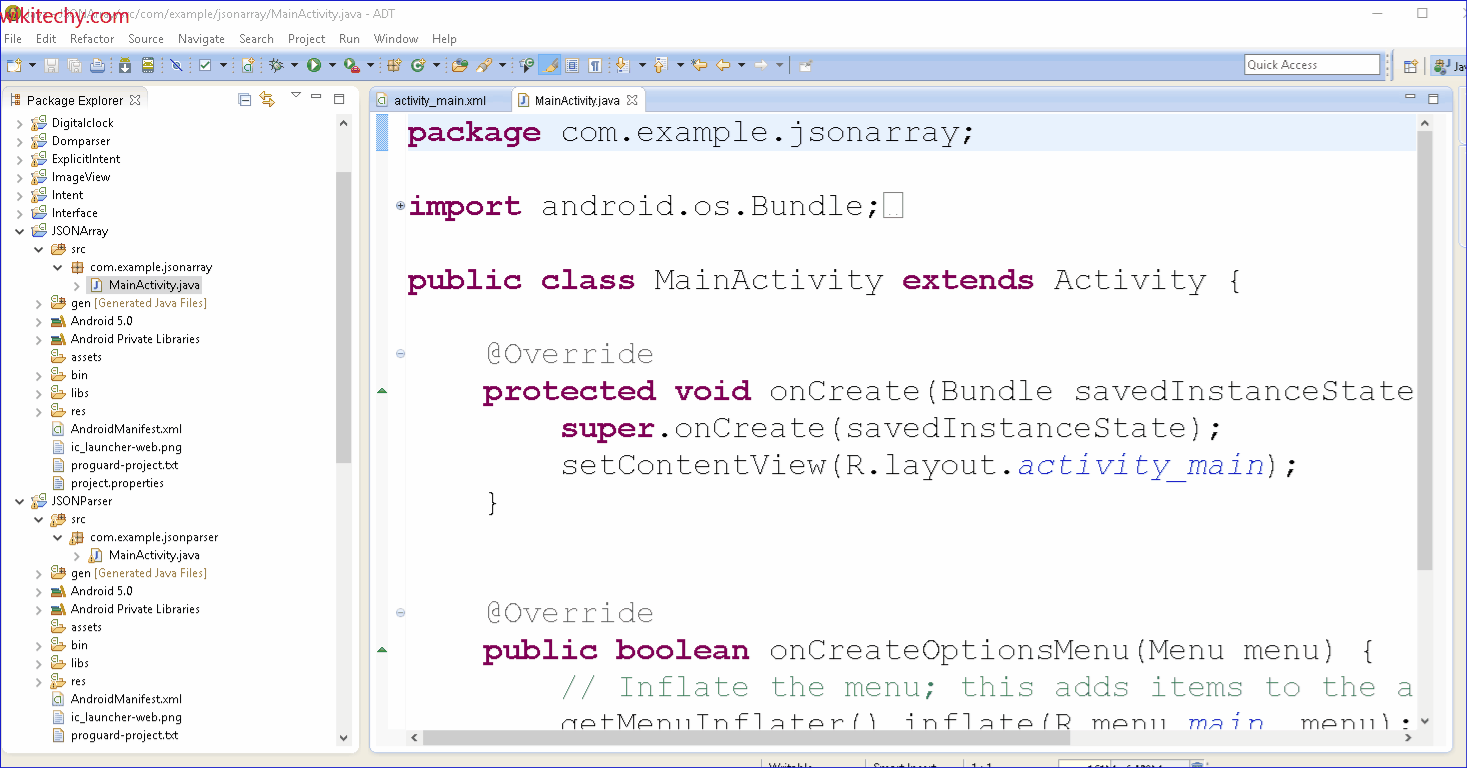Viewport: 1467px width, 768px height.
Task: Open the Debug button dropdown arrow
Action: [294, 65]
